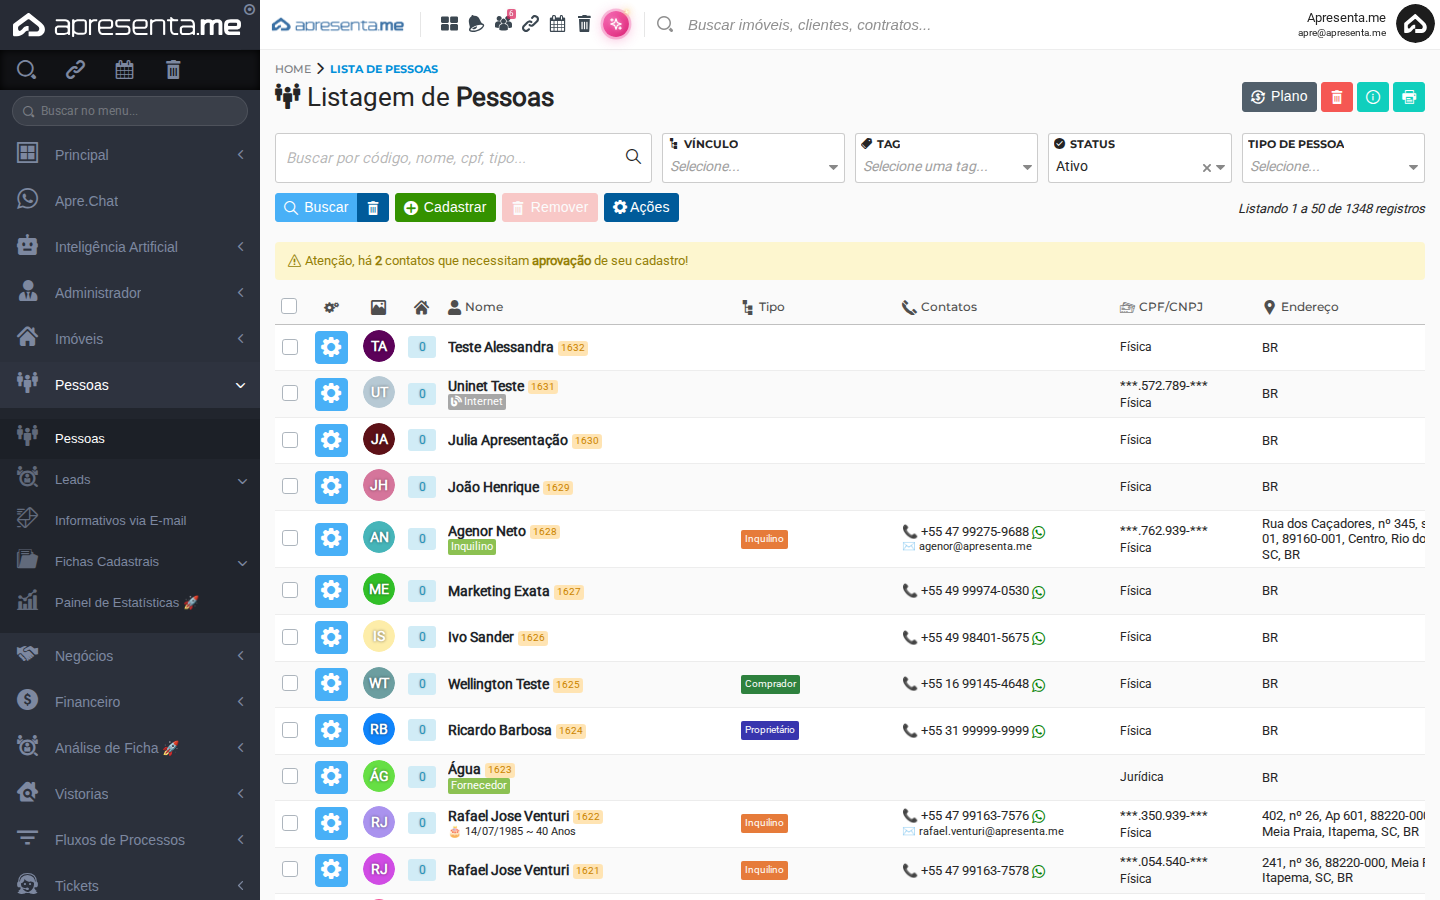Select the checkbox for João Henrique
This screenshot has width=1440, height=900.
290,486
